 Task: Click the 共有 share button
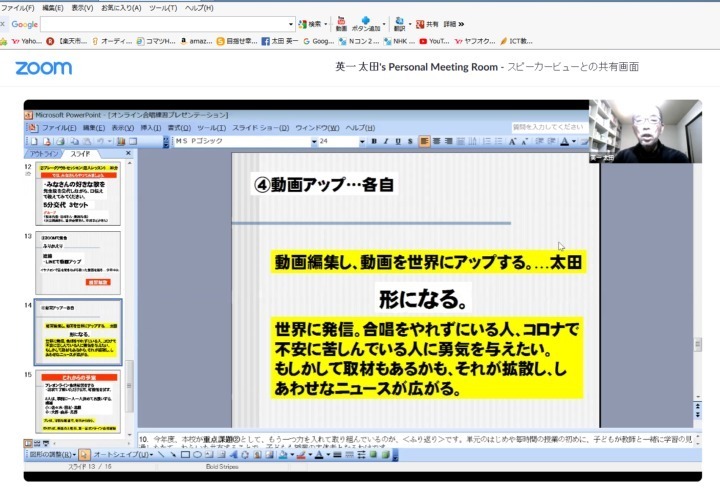(427, 24)
